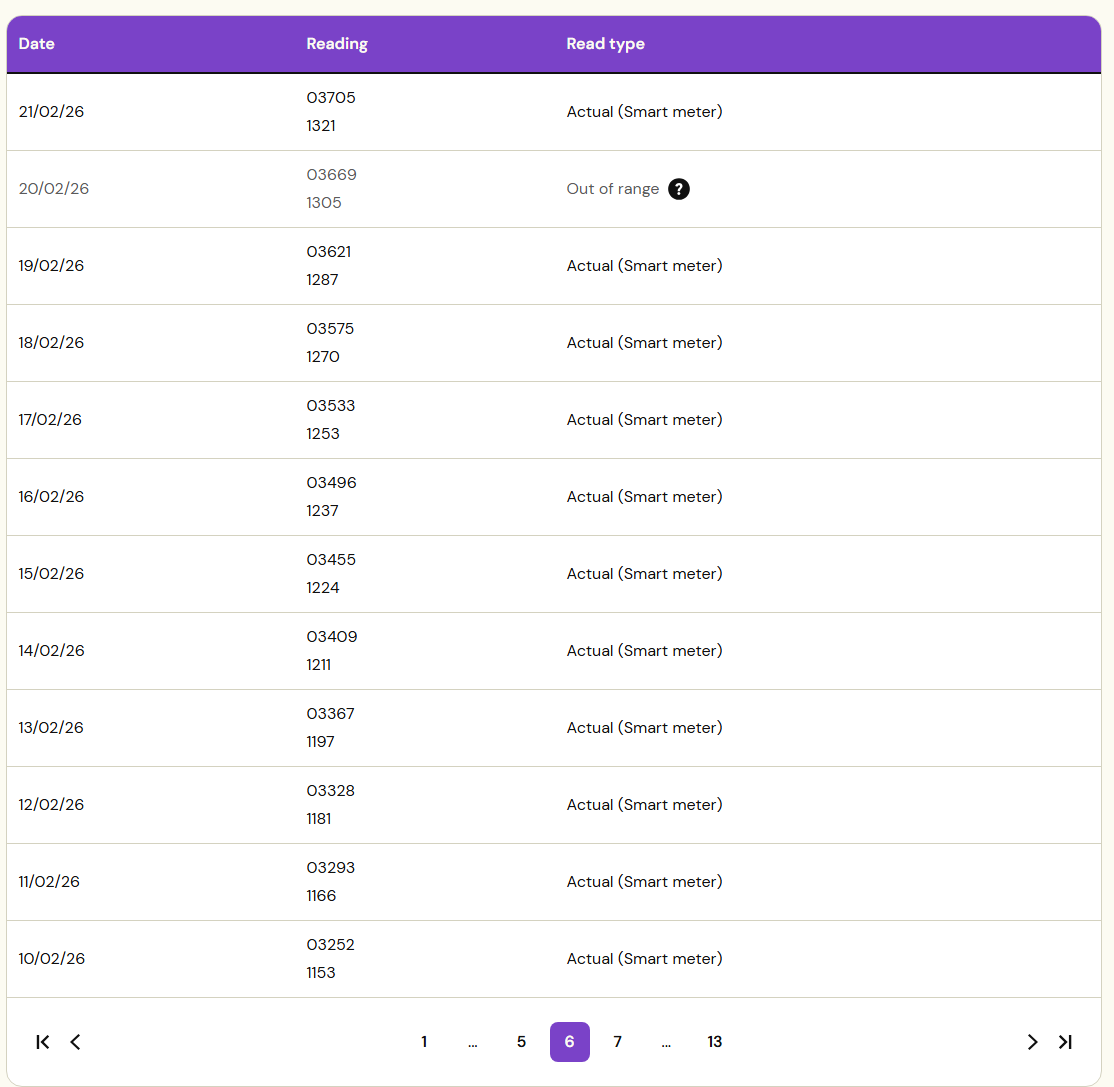This screenshot has width=1114, height=1087.
Task: Jump to the last page of readings
Action: [x=1065, y=1042]
